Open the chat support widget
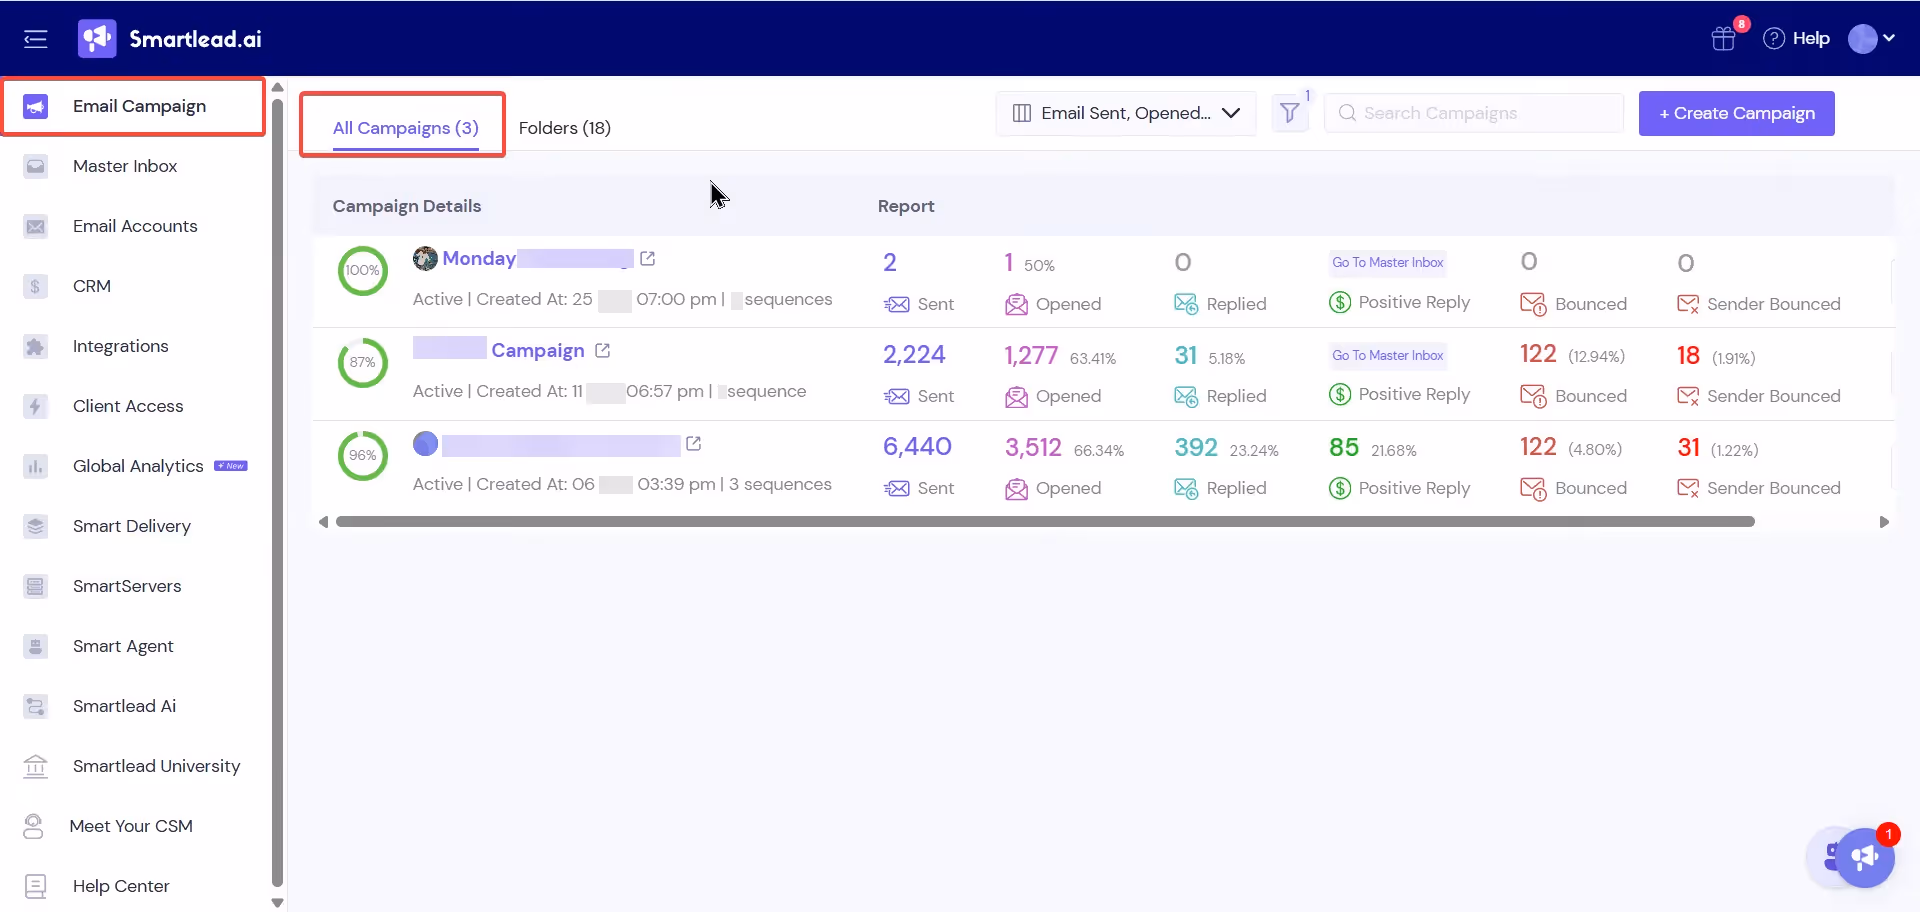 1864,857
